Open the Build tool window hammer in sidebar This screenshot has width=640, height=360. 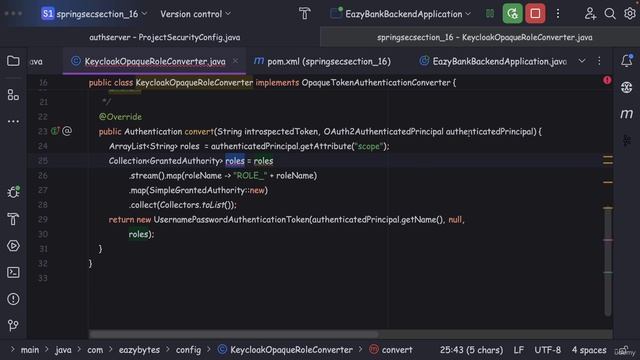tap(13, 219)
